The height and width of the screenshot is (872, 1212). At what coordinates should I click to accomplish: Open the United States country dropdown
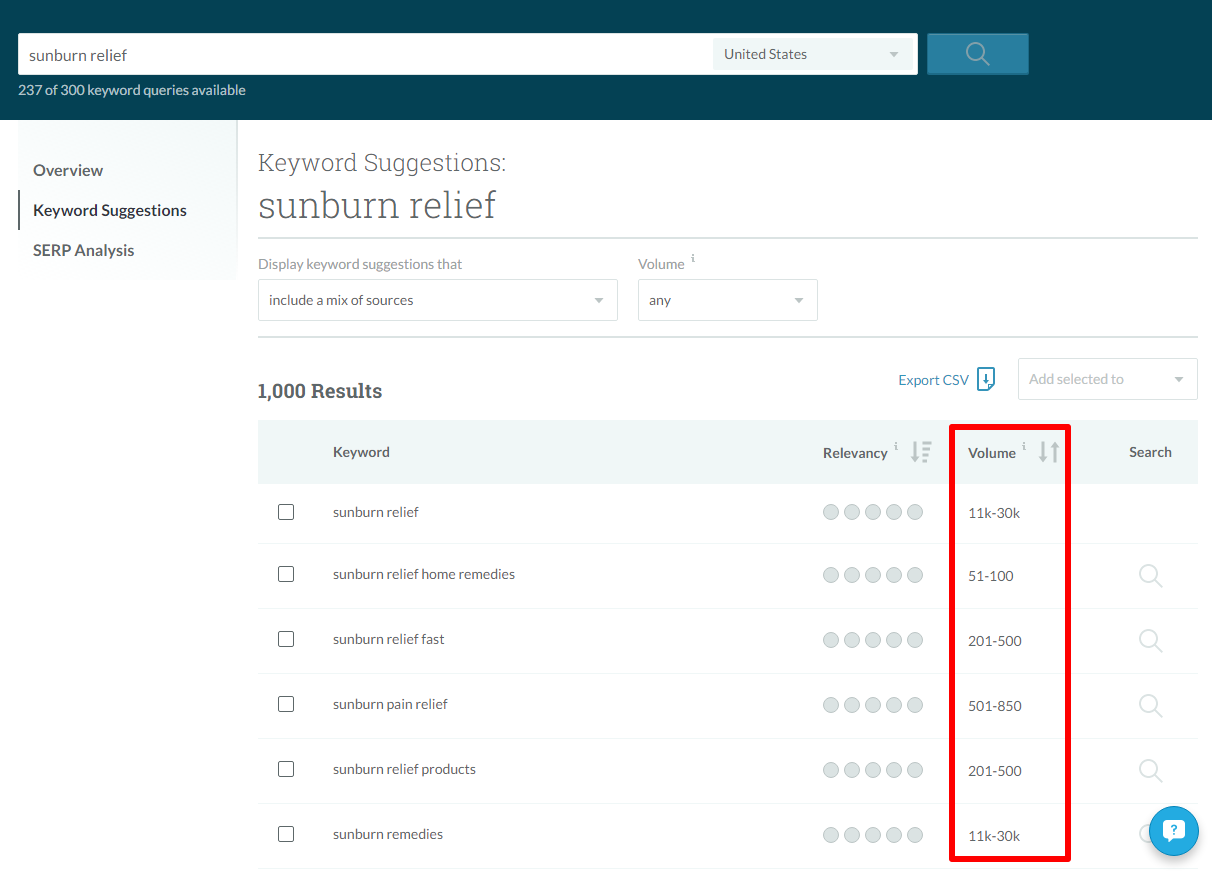812,54
